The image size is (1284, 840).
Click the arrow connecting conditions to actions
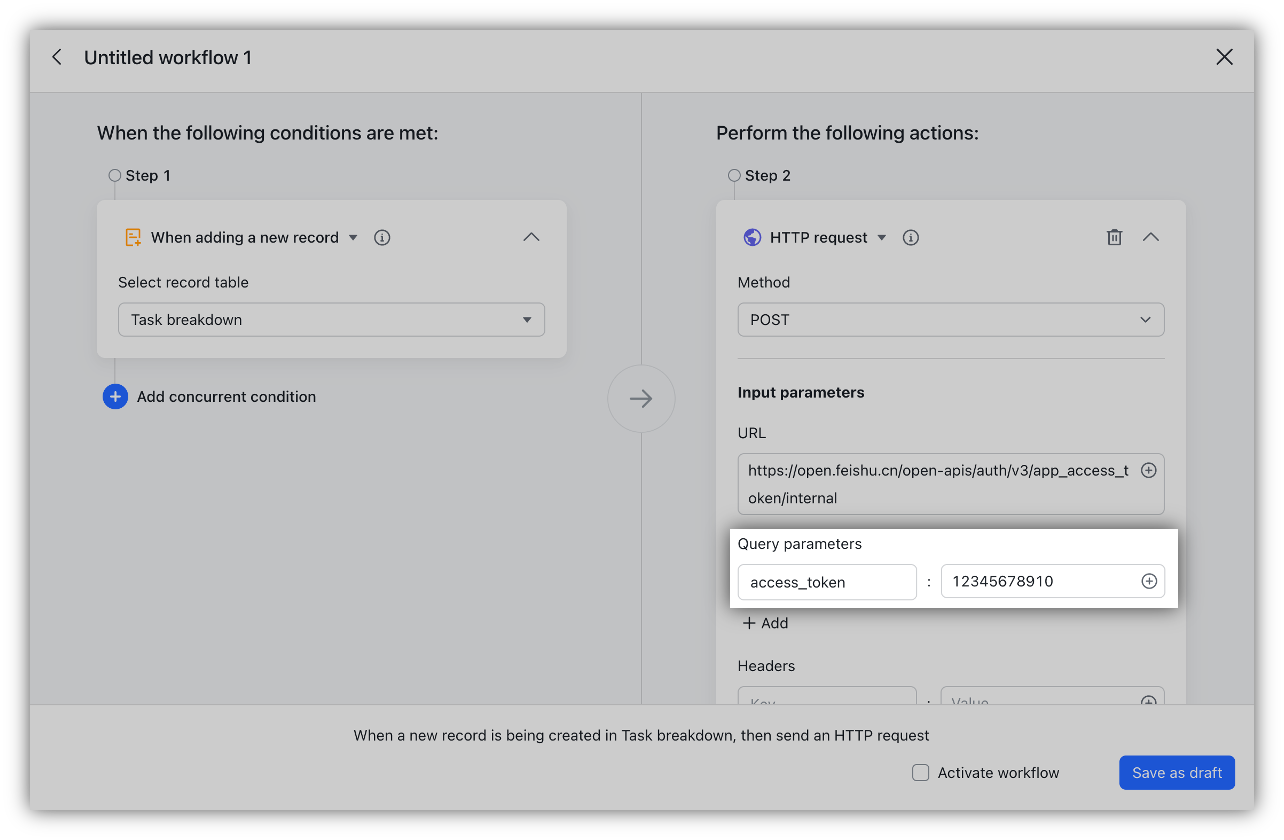[641, 398]
